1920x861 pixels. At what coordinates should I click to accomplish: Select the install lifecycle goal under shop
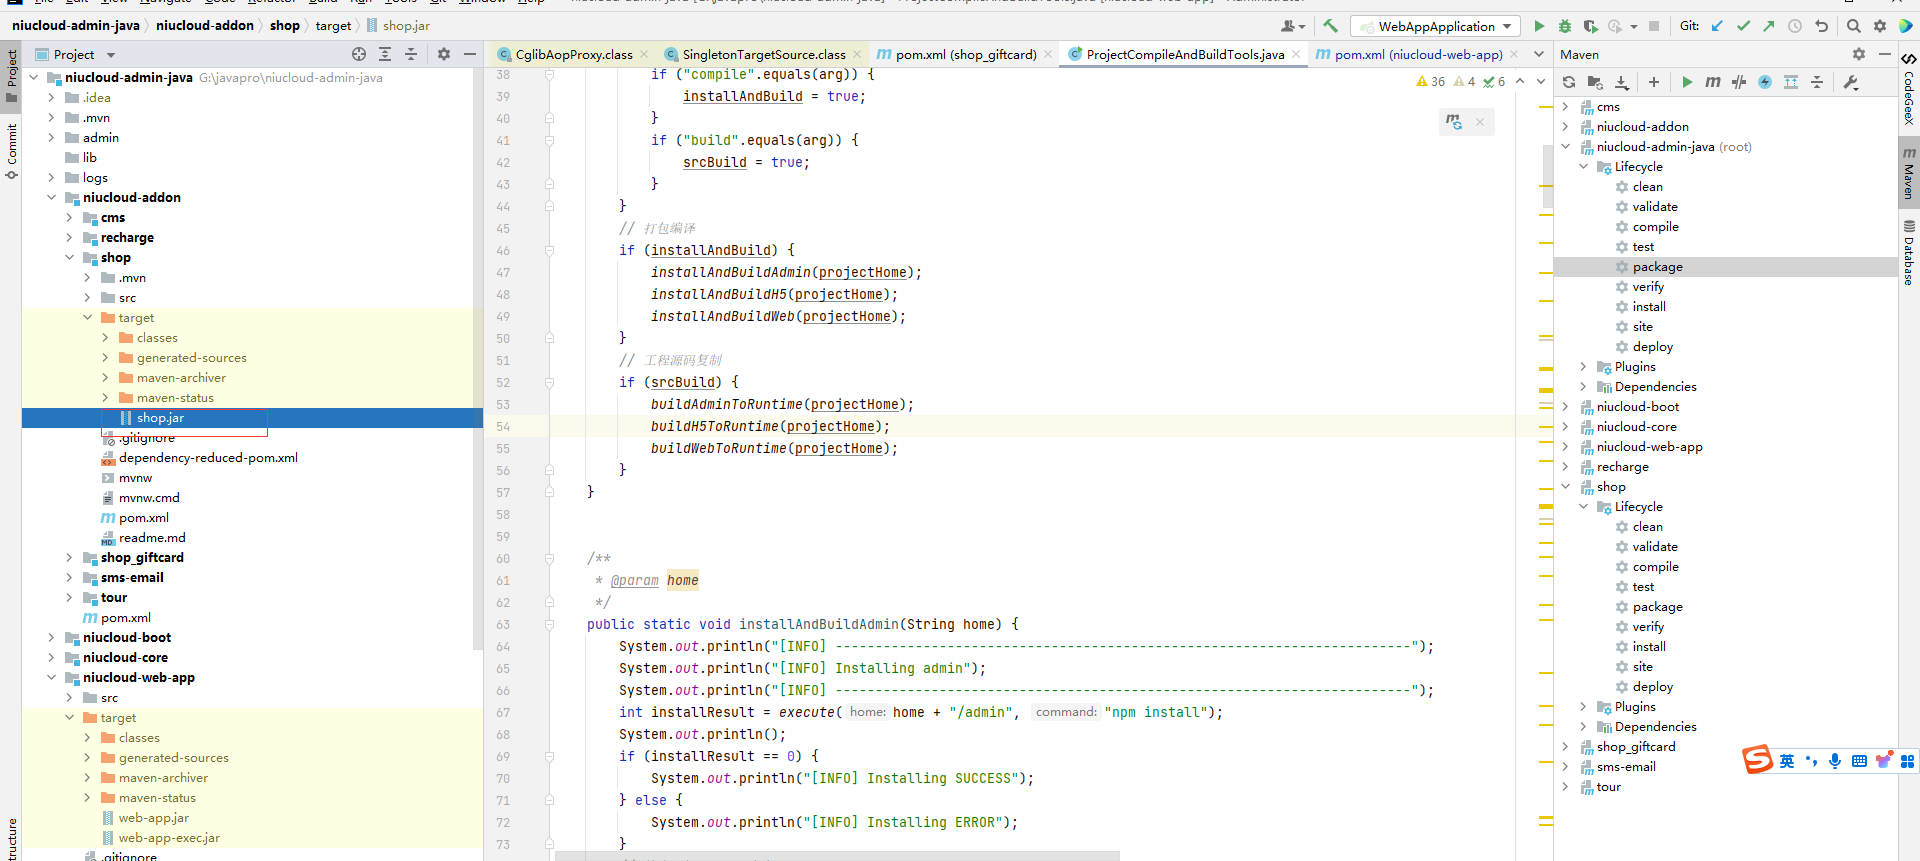pyautogui.click(x=1648, y=647)
